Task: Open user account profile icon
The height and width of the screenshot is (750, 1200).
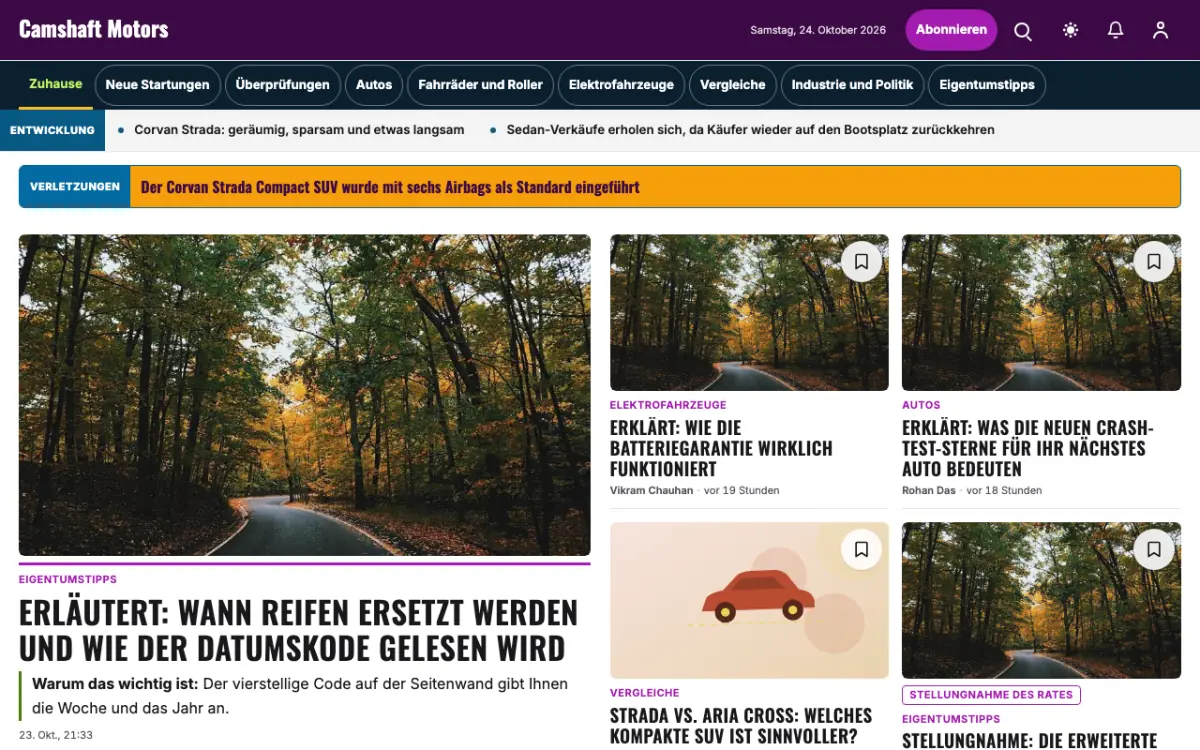Action: [x=1160, y=30]
